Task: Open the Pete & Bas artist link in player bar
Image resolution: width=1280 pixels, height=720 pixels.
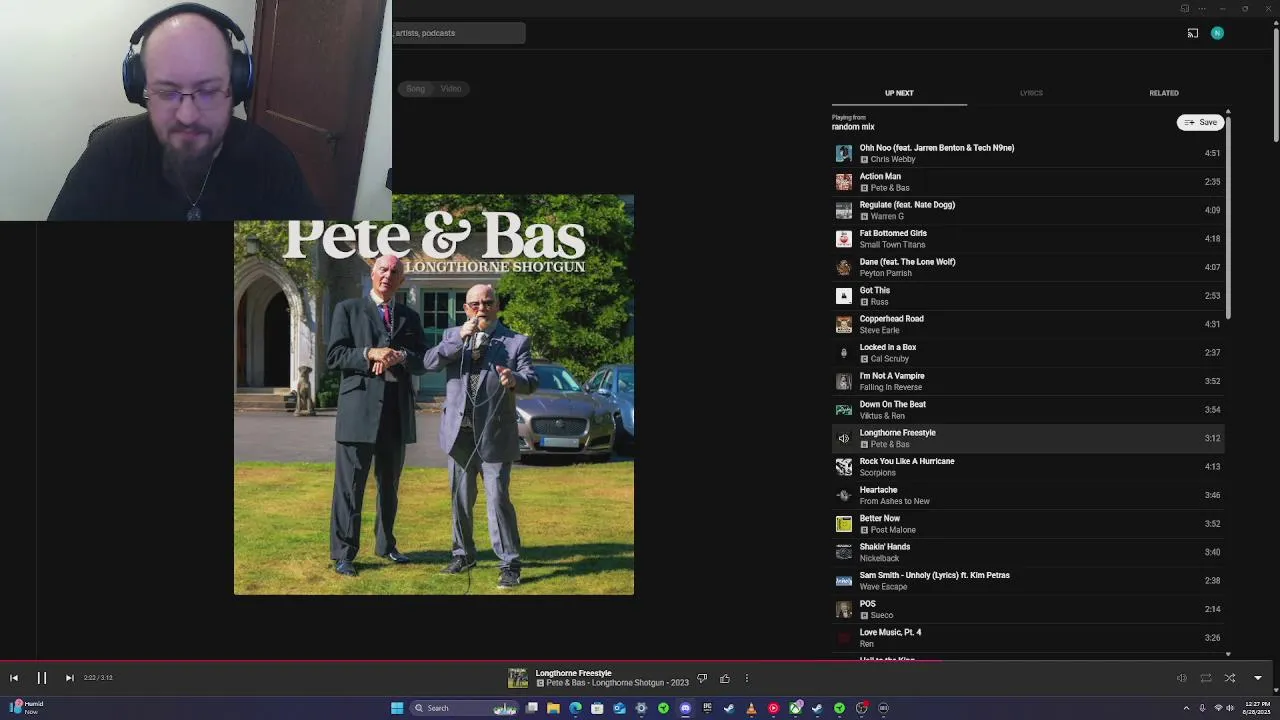Action: [566, 683]
